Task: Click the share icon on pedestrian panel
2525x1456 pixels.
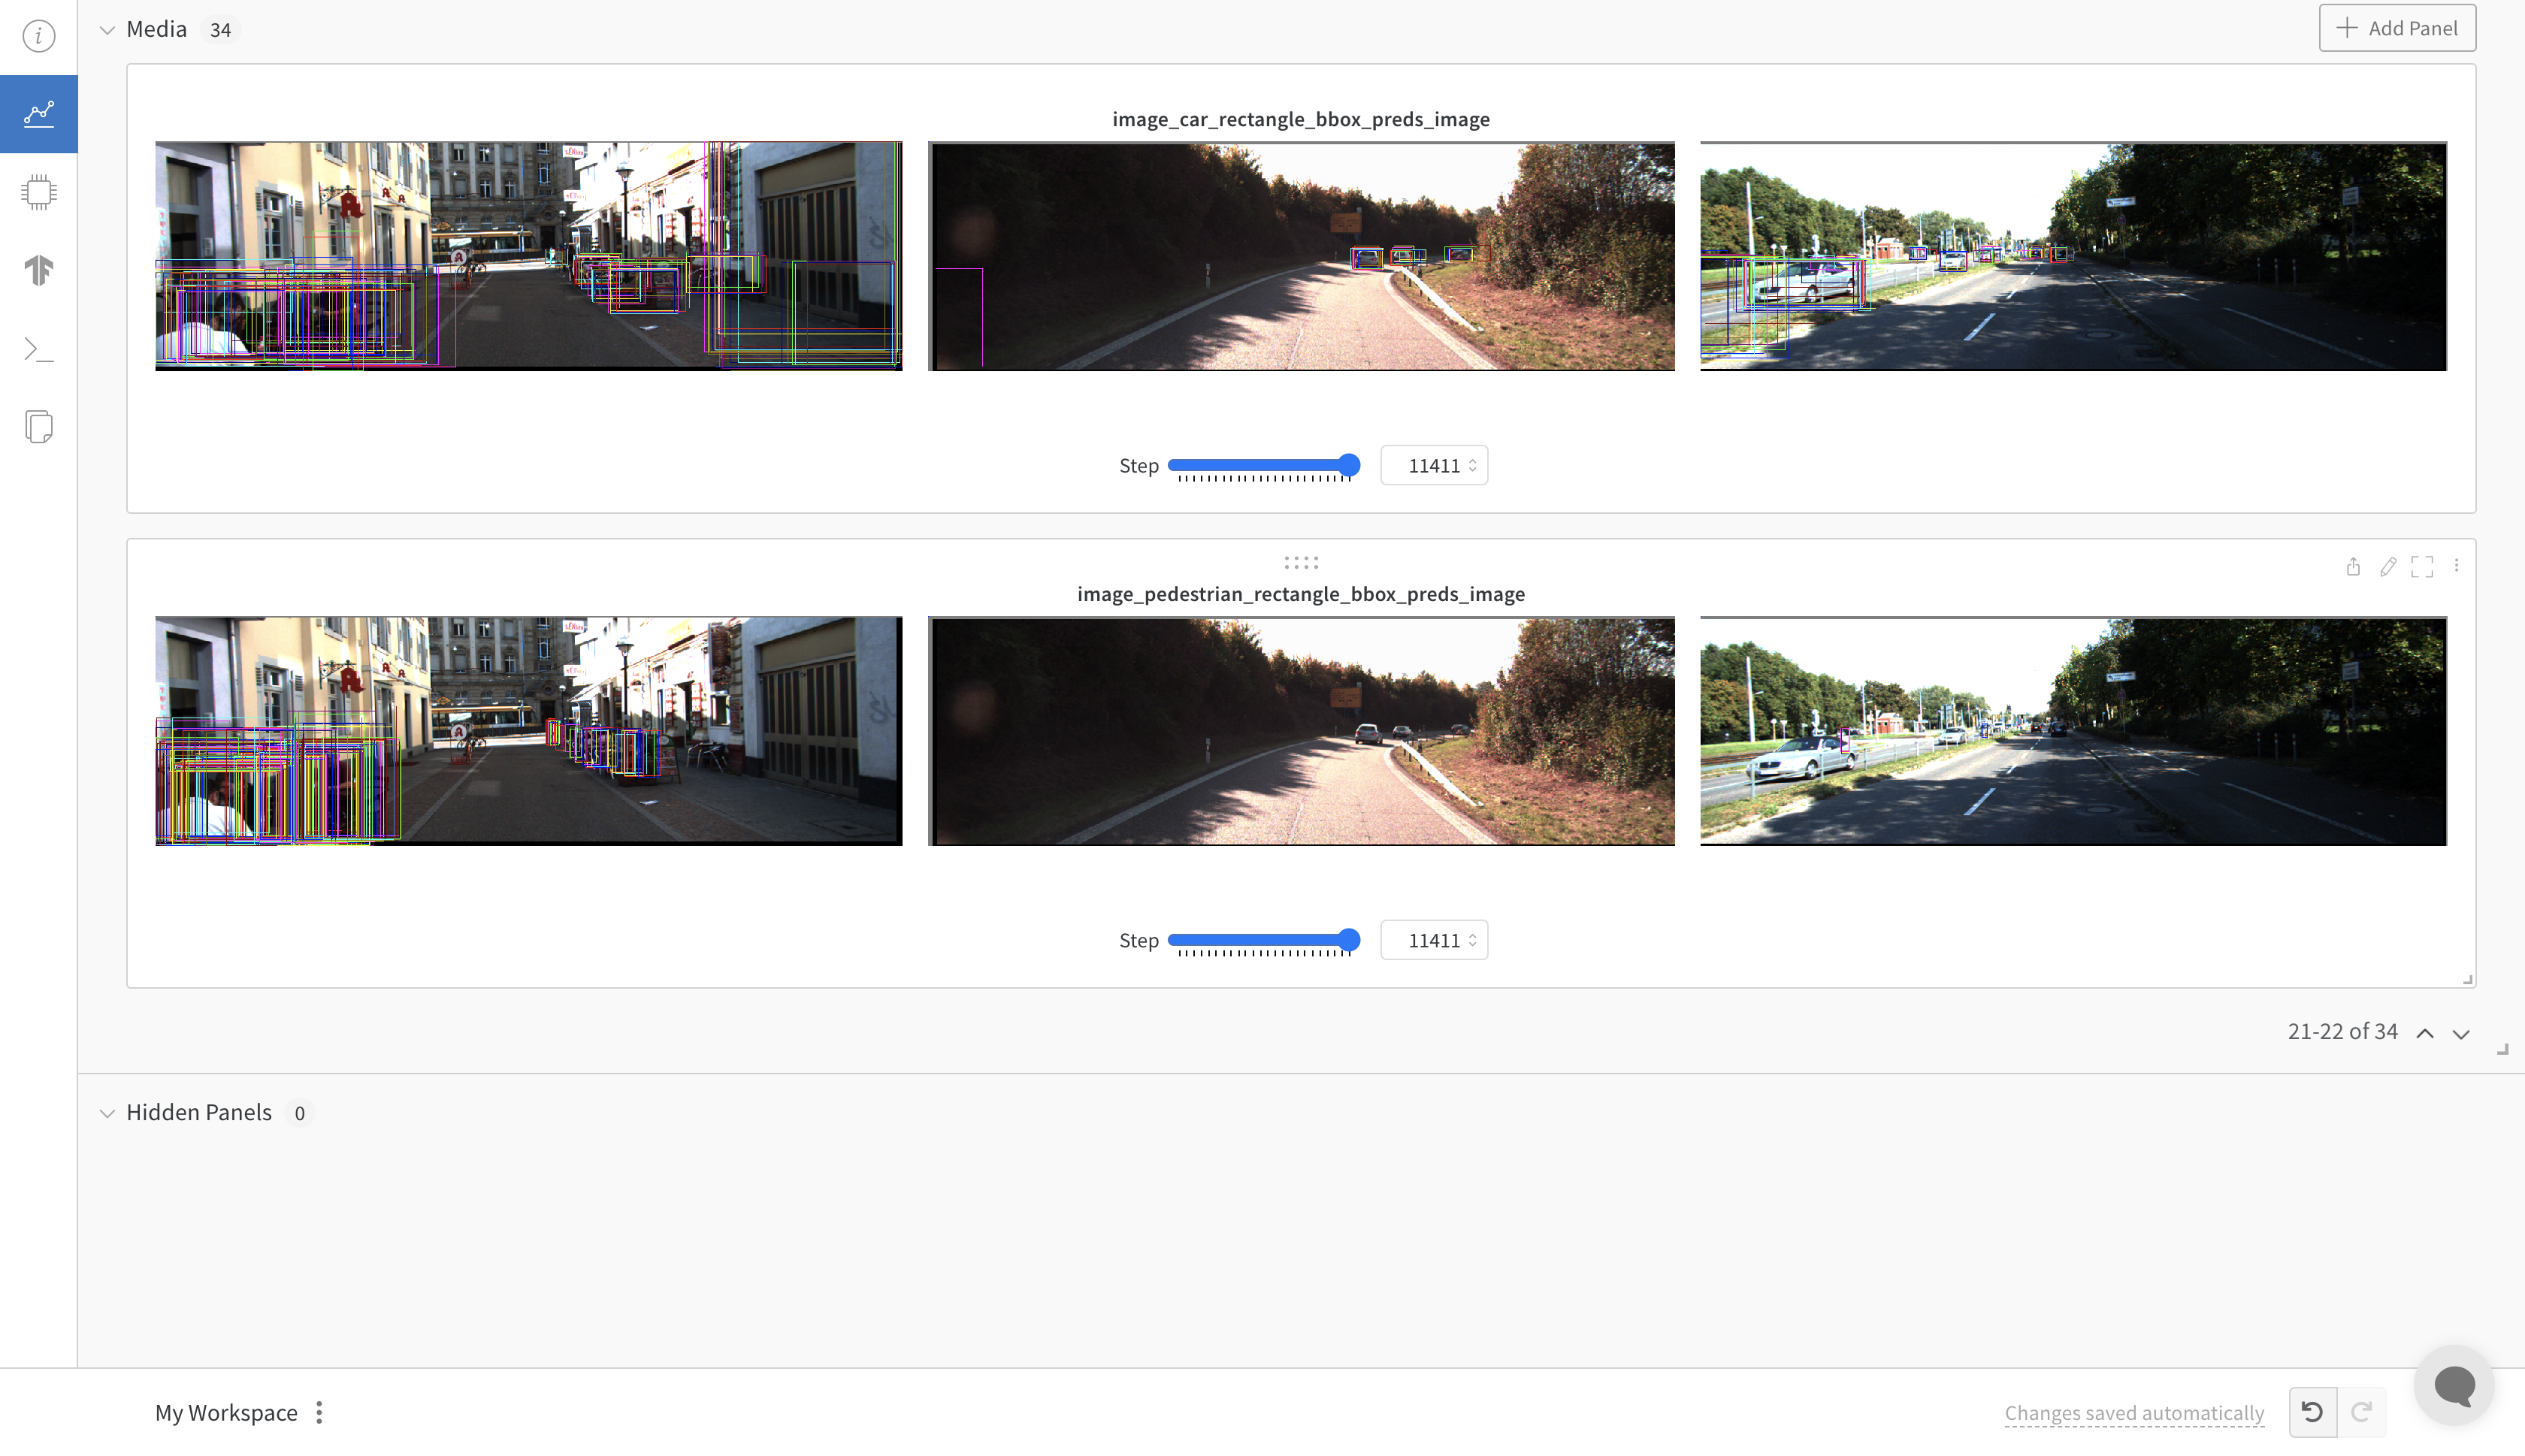Action: pyautogui.click(x=2353, y=567)
